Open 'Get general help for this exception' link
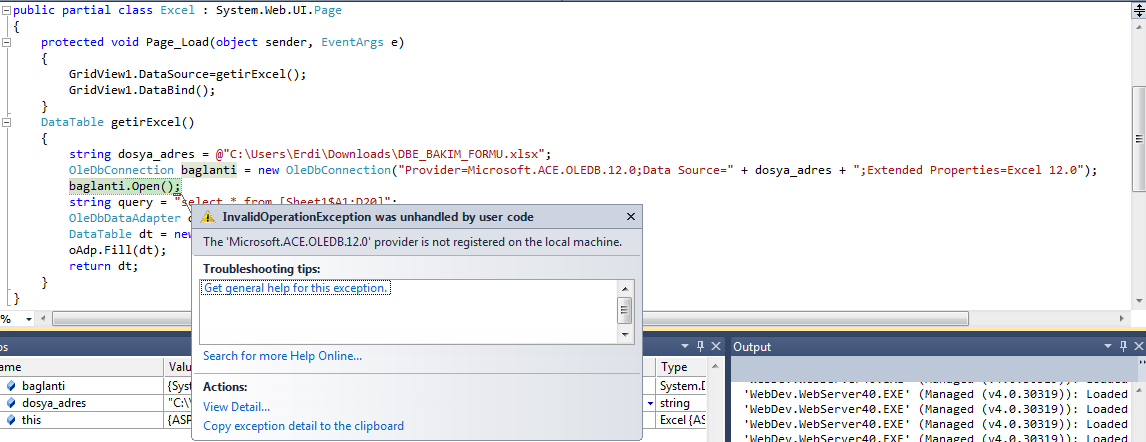The height and width of the screenshot is (442, 1146). point(296,288)
